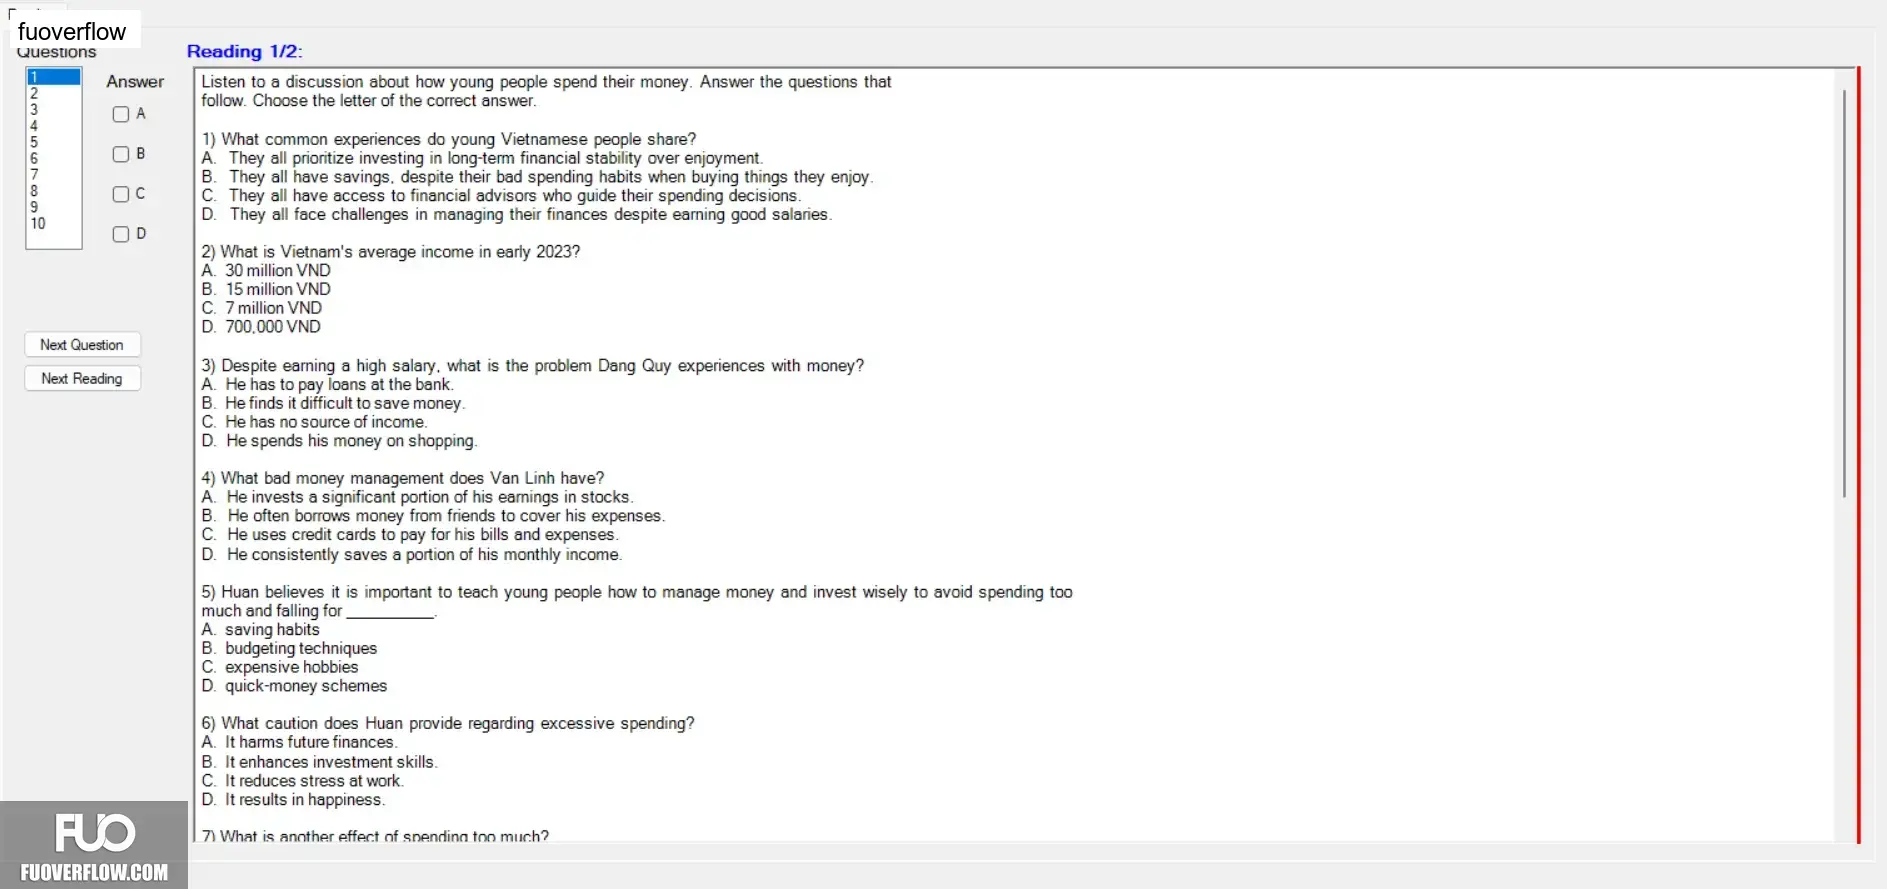Select question 2 in the list
This screenshot has width=1887, height=889.
click(54, 93)
